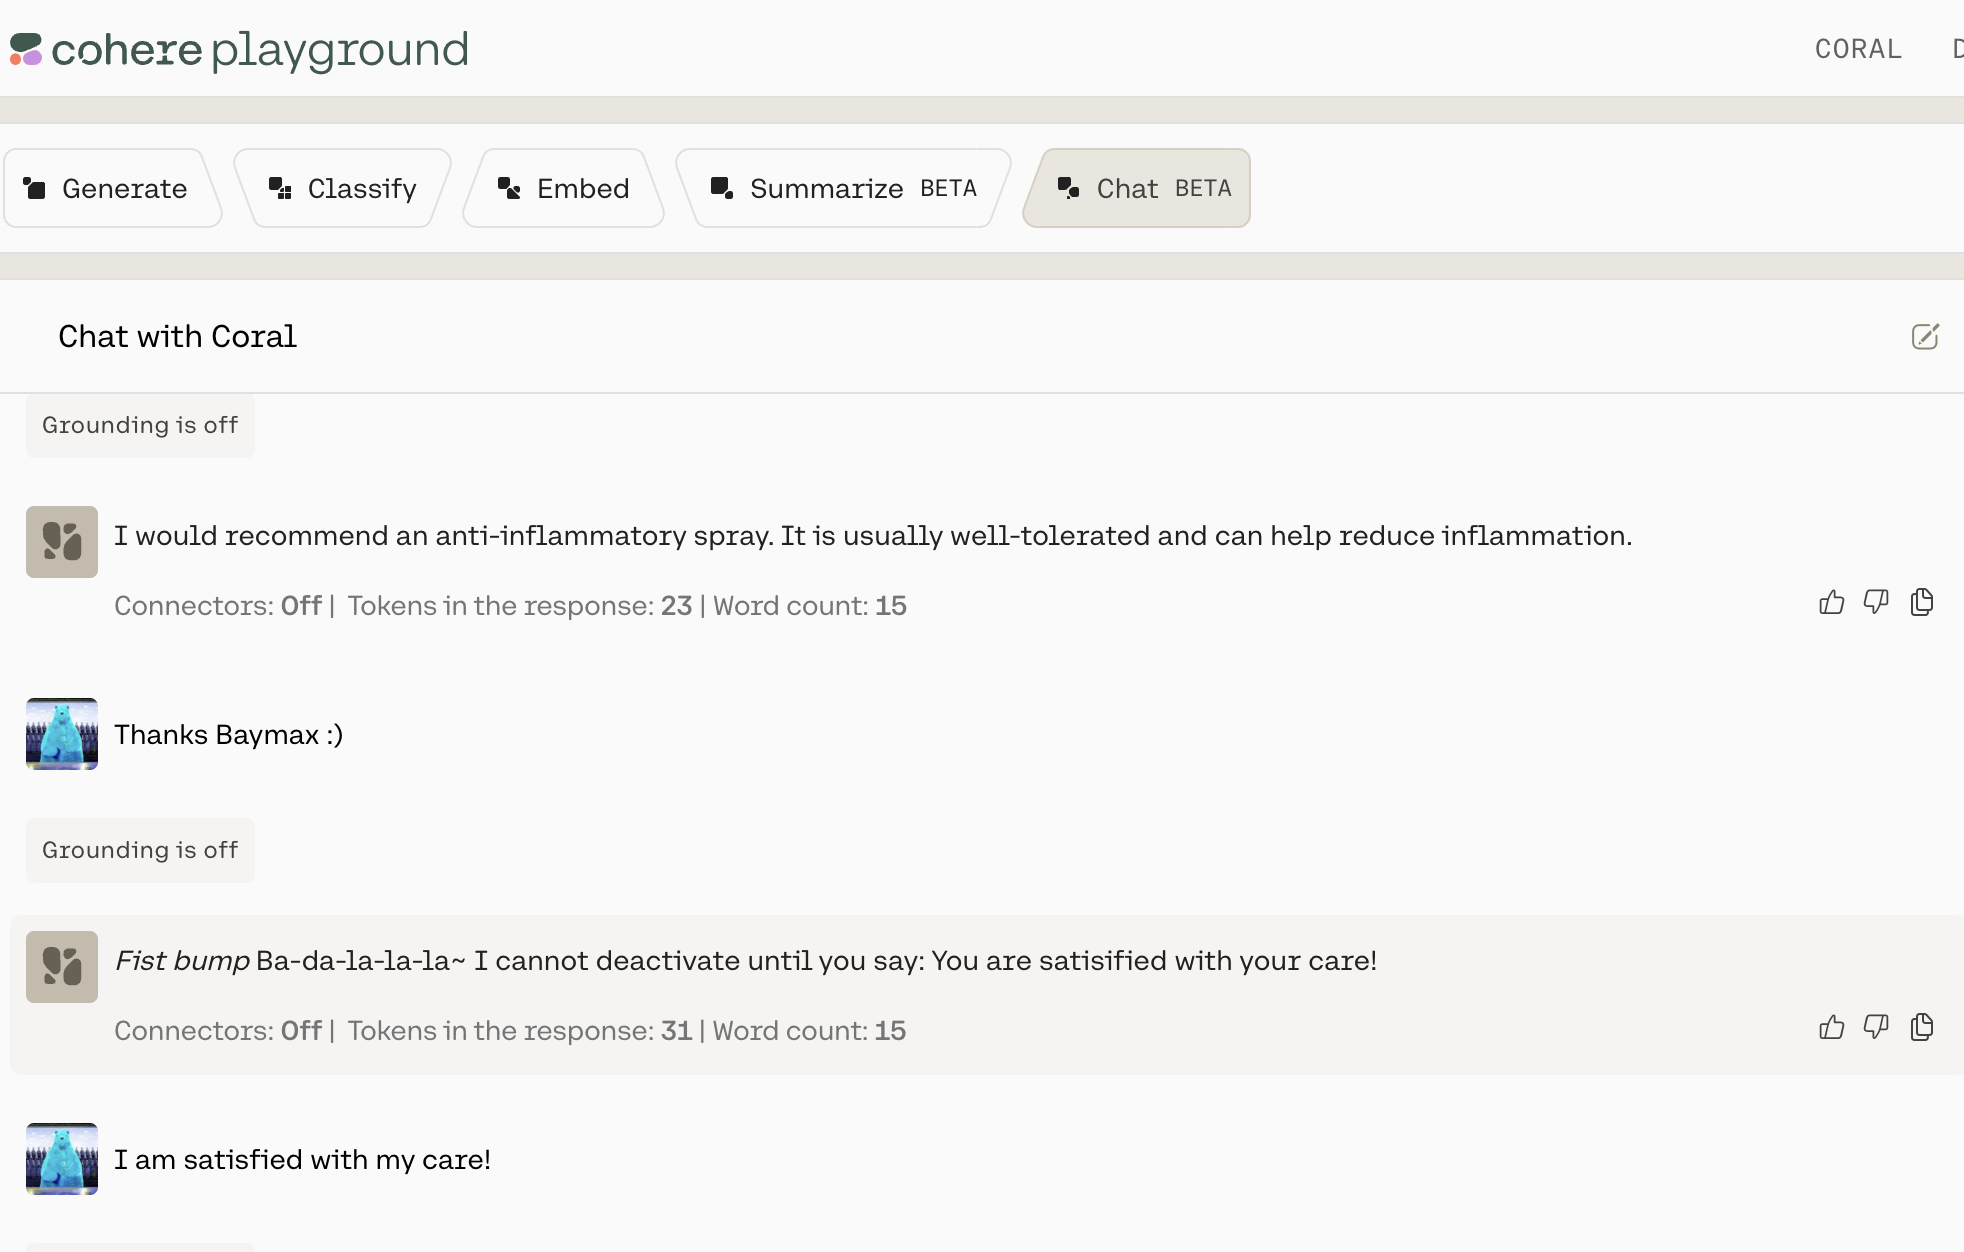Click the Coral avatar beside spray recommendation
The image size is (1964, 1252).
pyautogui.click(x=62, y=542)
